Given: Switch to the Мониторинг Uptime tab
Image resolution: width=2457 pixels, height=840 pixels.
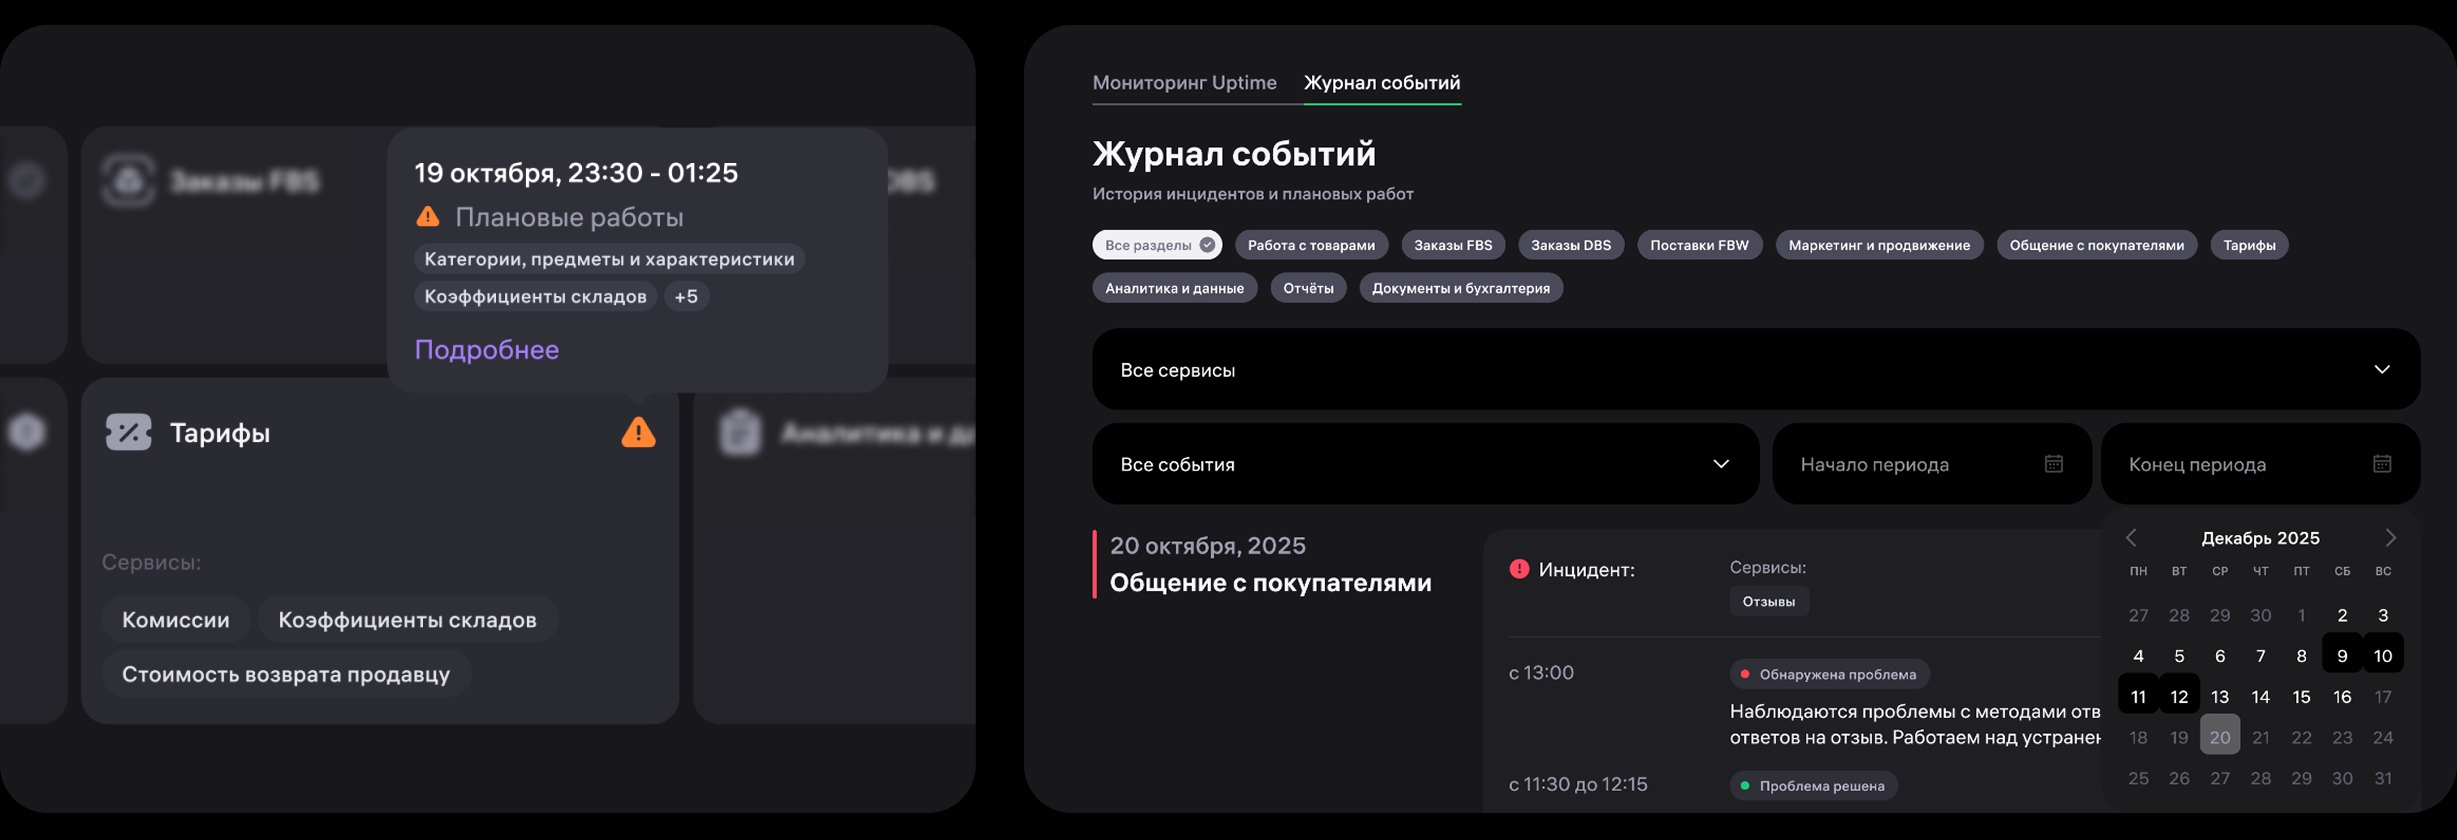Looking at the screenshot, I should [1184, 83].
